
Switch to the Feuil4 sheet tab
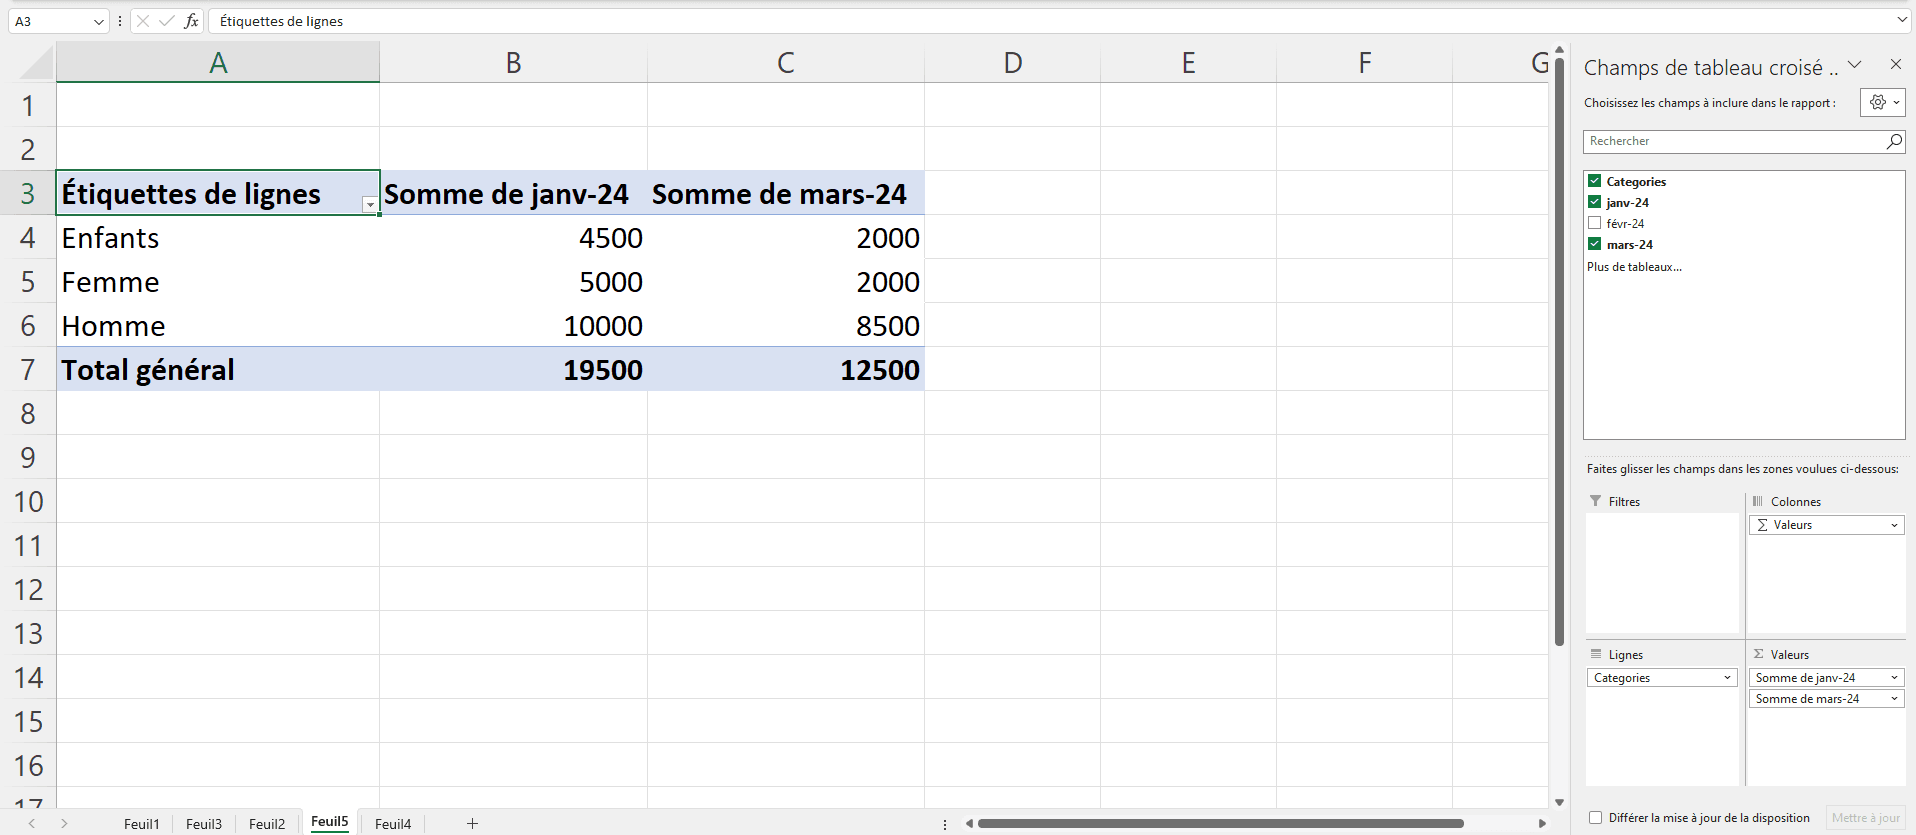(393, 823)
